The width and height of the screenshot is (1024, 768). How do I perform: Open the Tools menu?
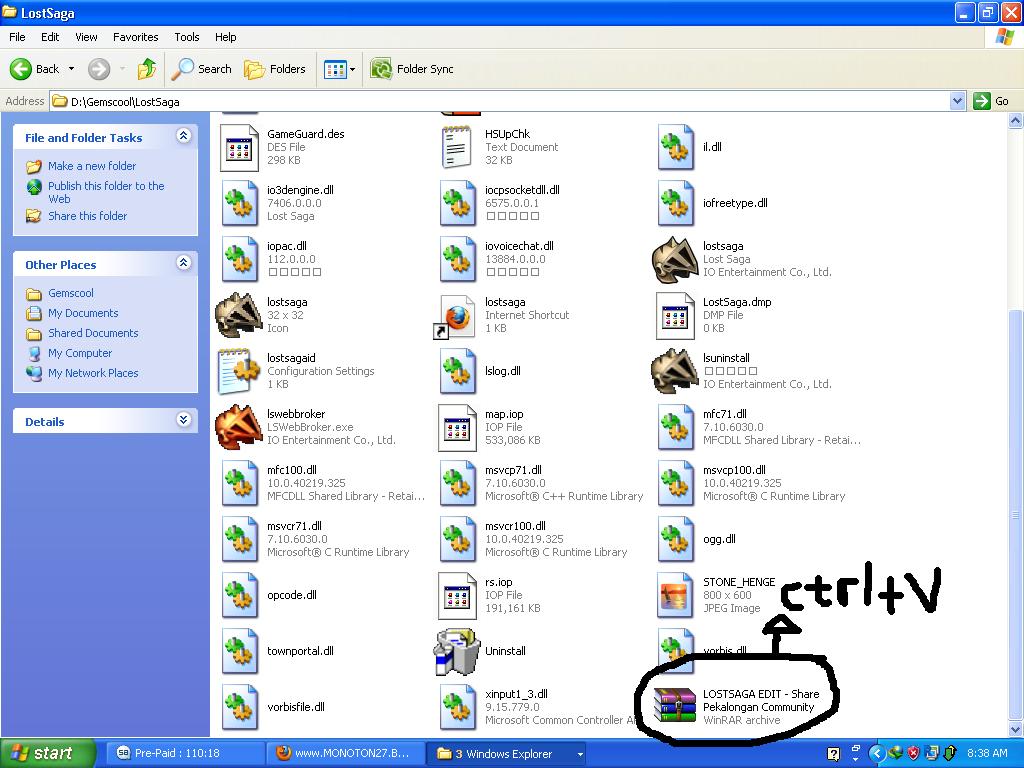coord(187,37)
